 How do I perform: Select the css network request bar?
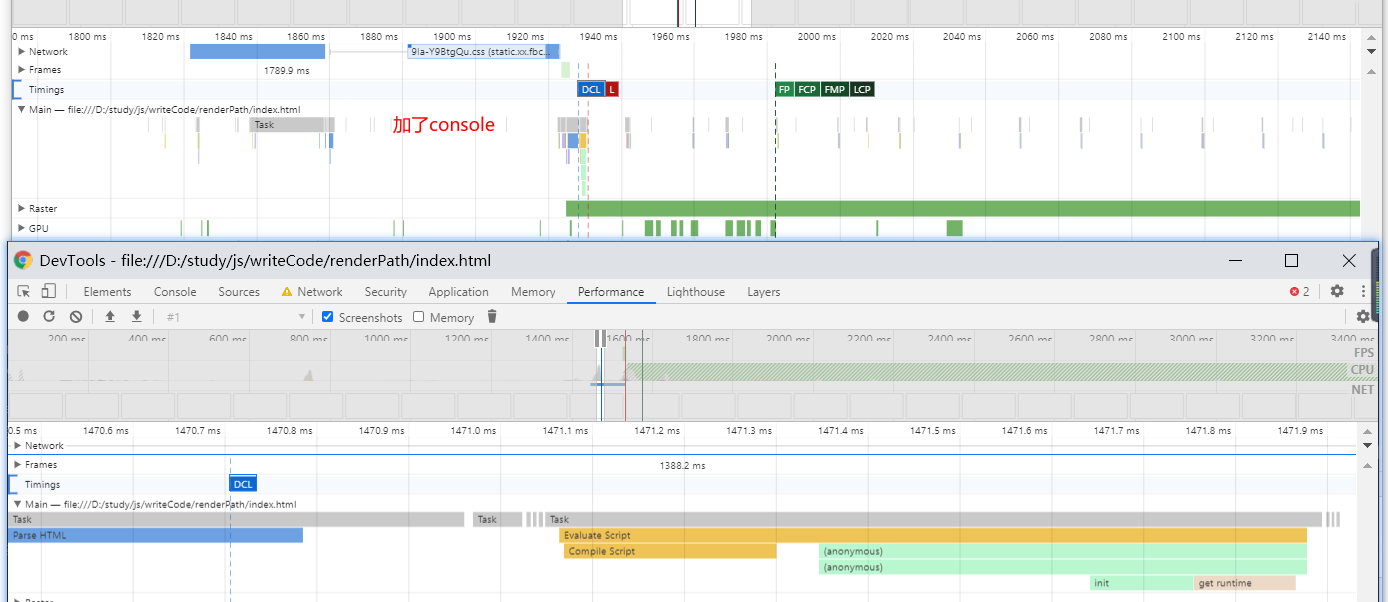[x=483, y=52]
